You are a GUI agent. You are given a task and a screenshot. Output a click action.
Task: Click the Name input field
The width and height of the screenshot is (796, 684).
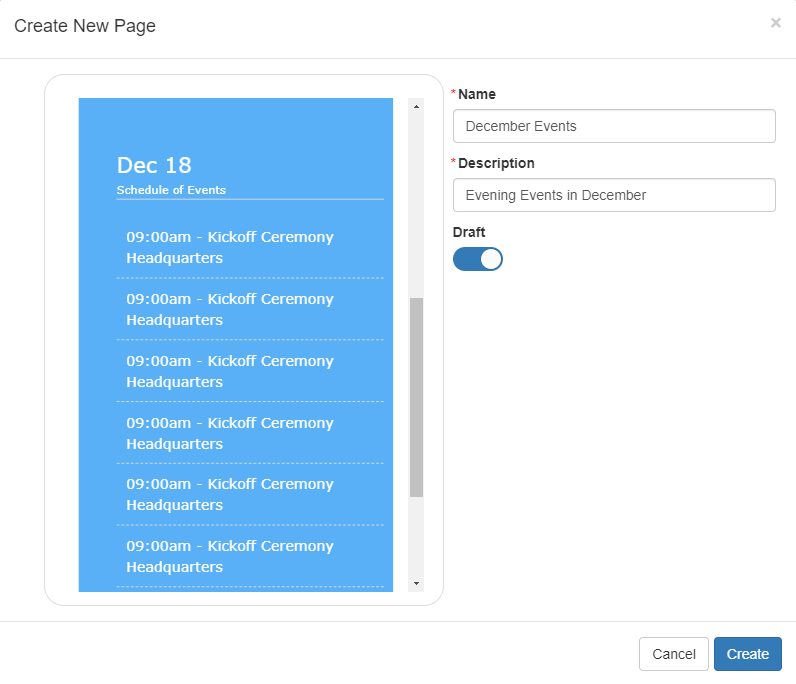coord(614,126)
